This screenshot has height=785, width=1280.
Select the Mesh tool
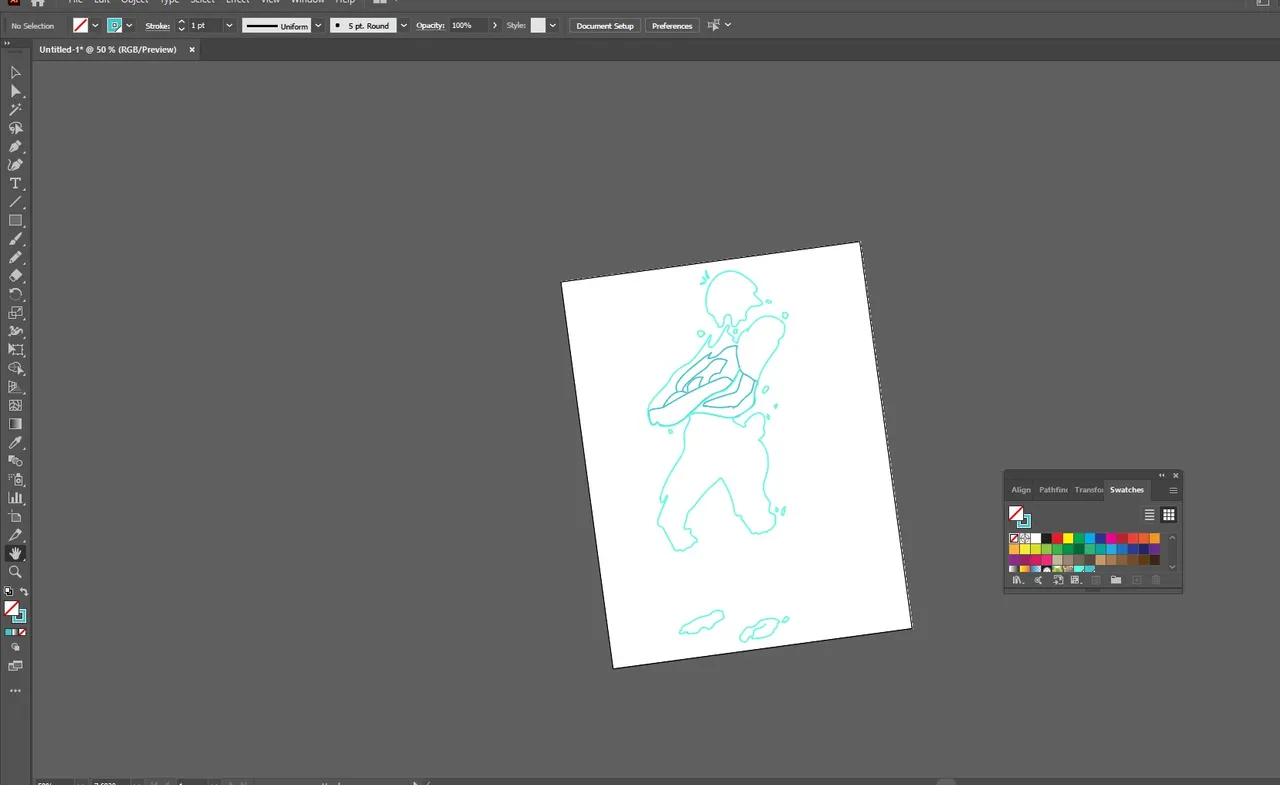[15, 405]
